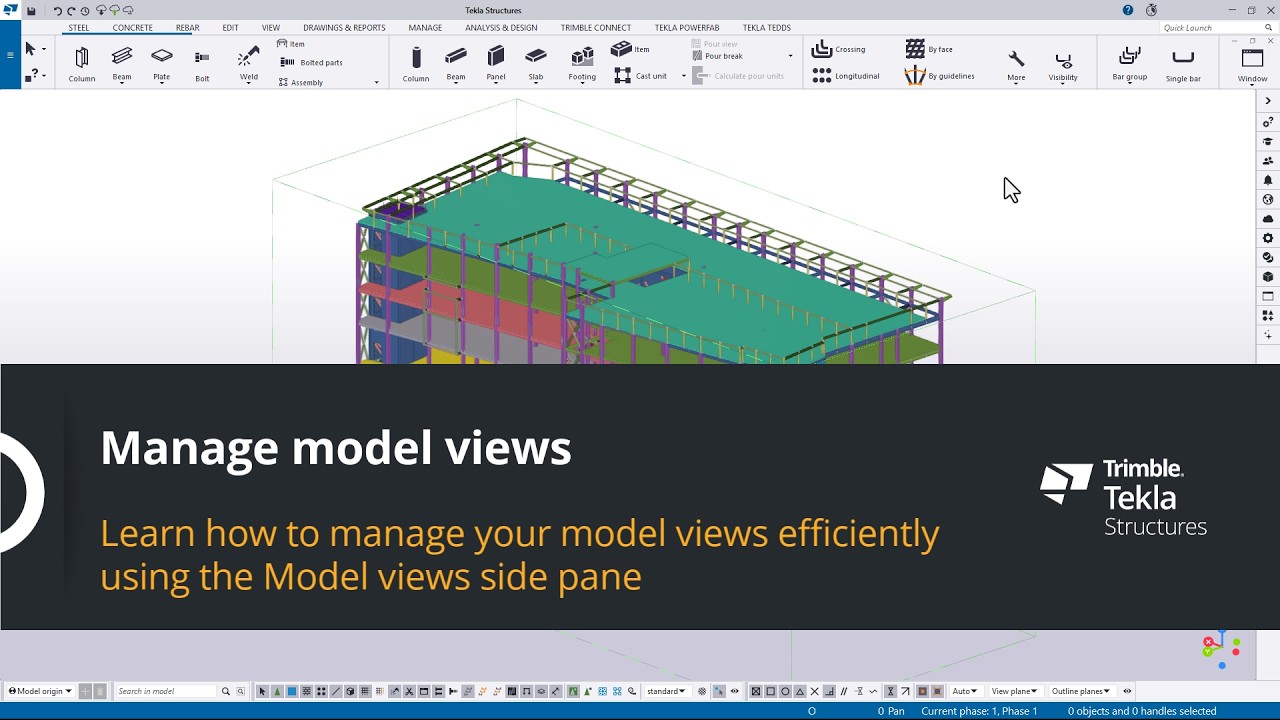This screenshot has width=1280, height=720.
Task: Open the Help question mark icon
Action: click(1128, 10)
